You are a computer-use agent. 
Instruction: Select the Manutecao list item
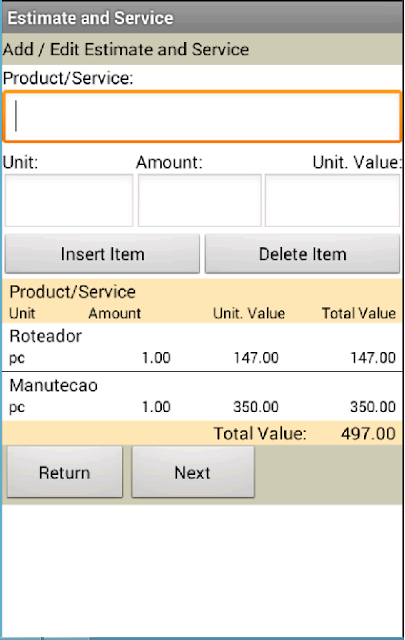(202, 396)
